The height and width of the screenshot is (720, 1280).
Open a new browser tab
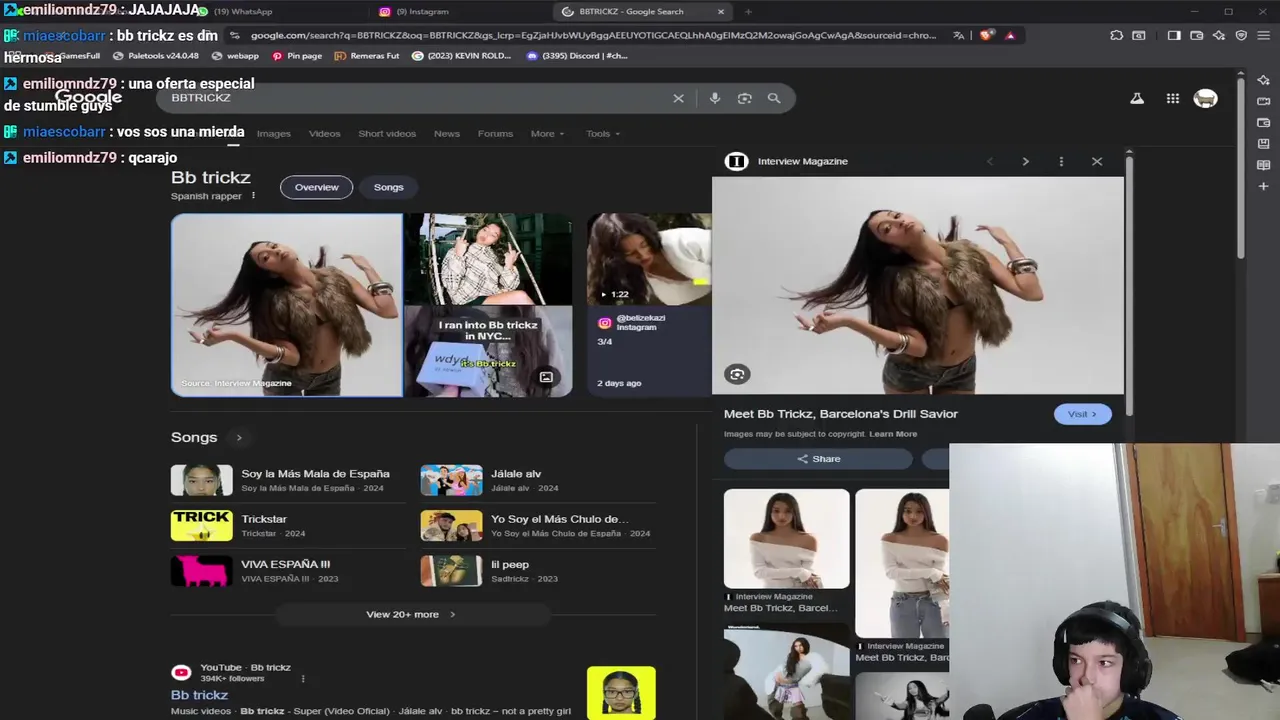[748, 12]
